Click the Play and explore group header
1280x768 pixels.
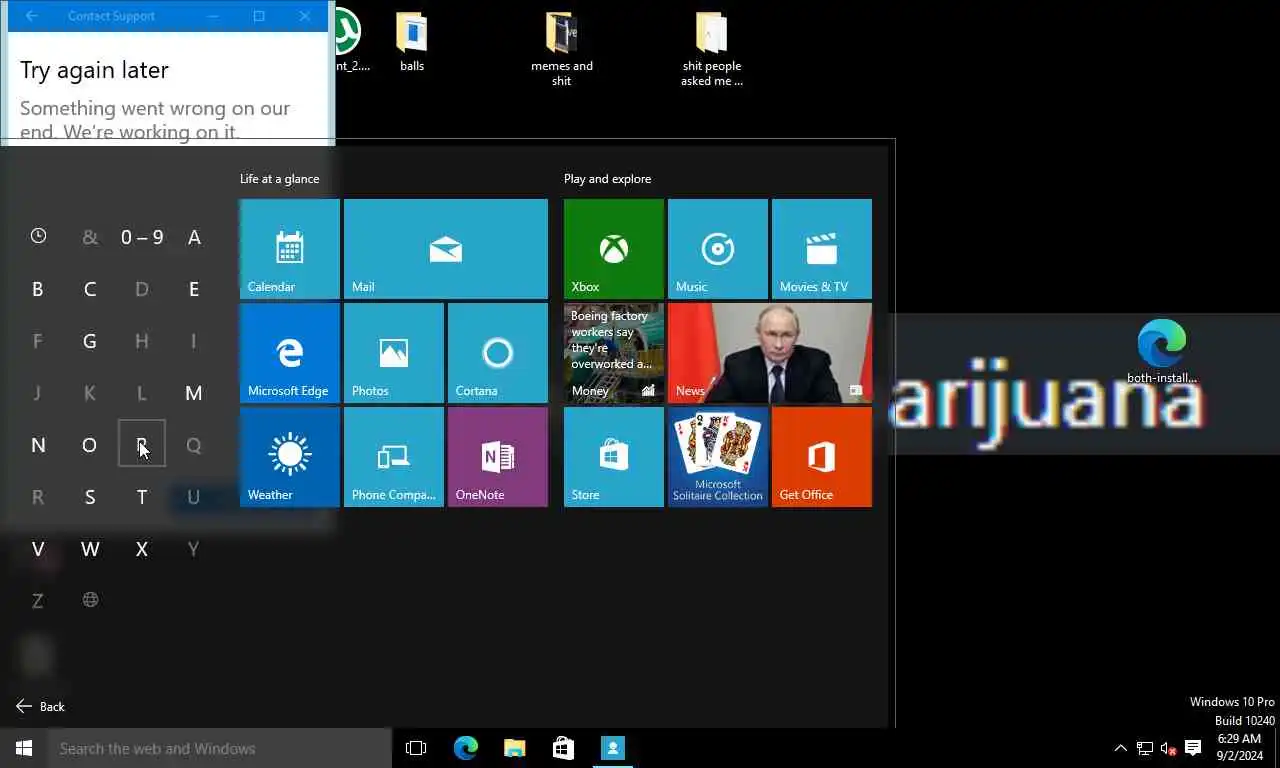tap(607, 179)
